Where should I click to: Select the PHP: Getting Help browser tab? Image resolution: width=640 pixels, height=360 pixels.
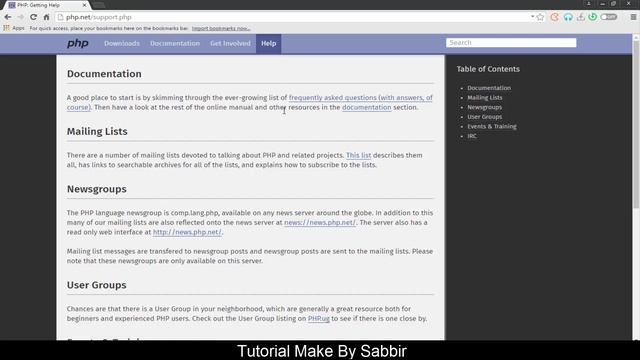click(46, 5)
